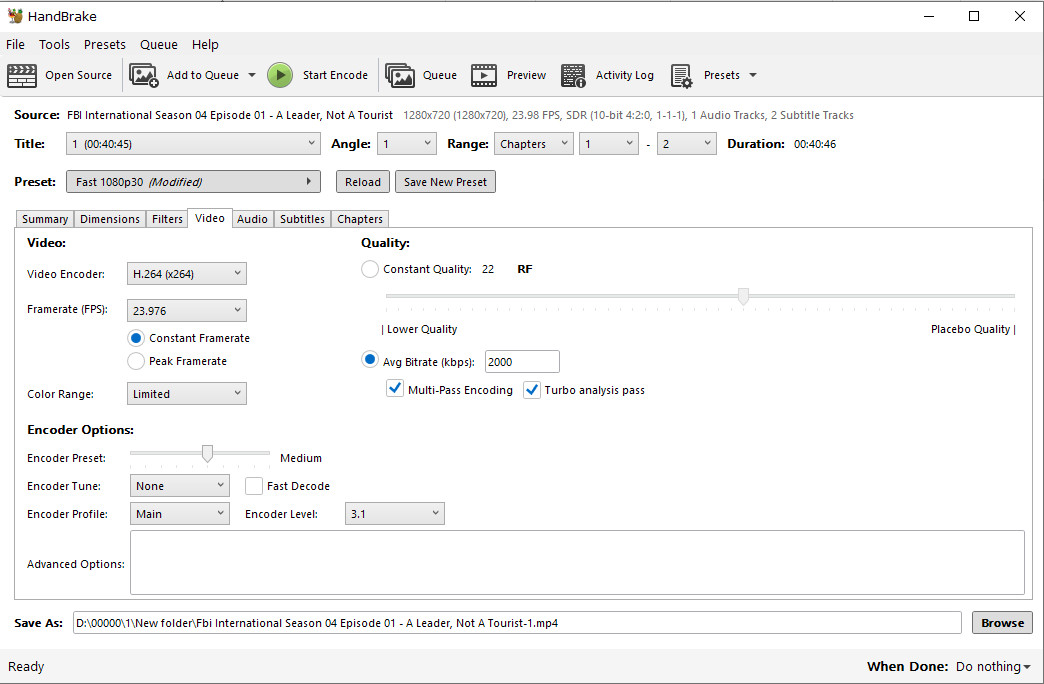
Task: Open the Video Encoder dropdown
Action: tap(186, 274)
